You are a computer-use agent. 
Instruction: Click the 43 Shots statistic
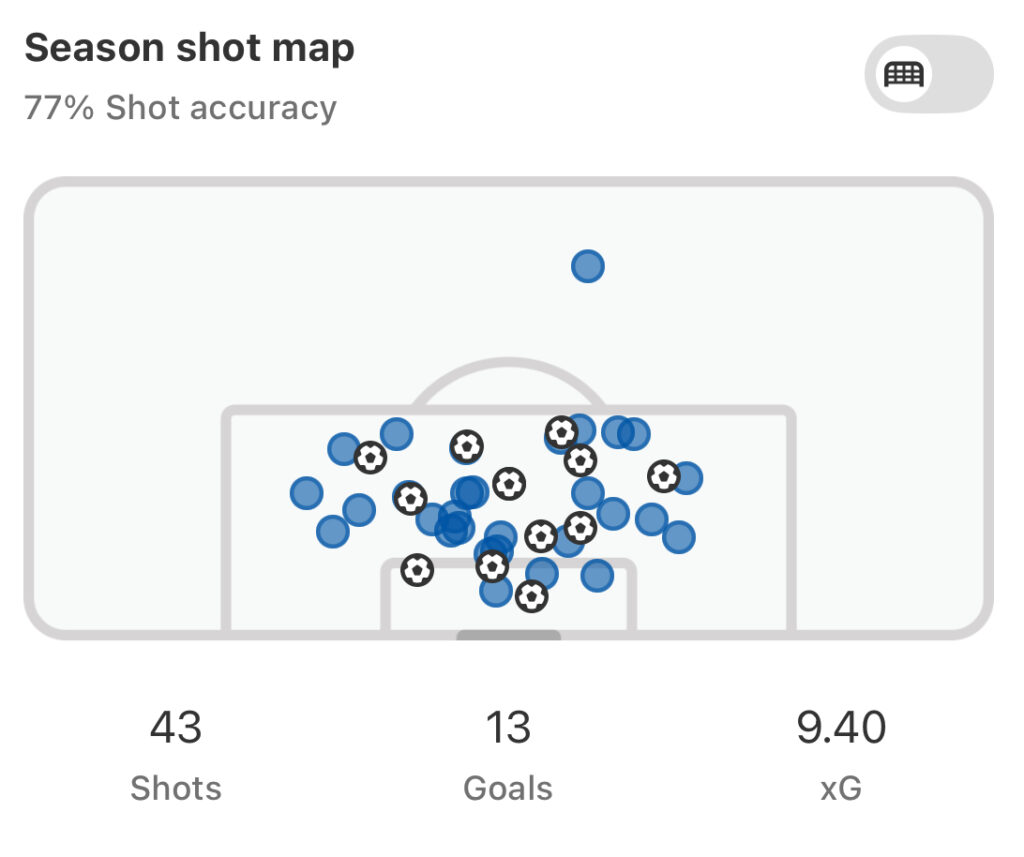click(176, 756)
